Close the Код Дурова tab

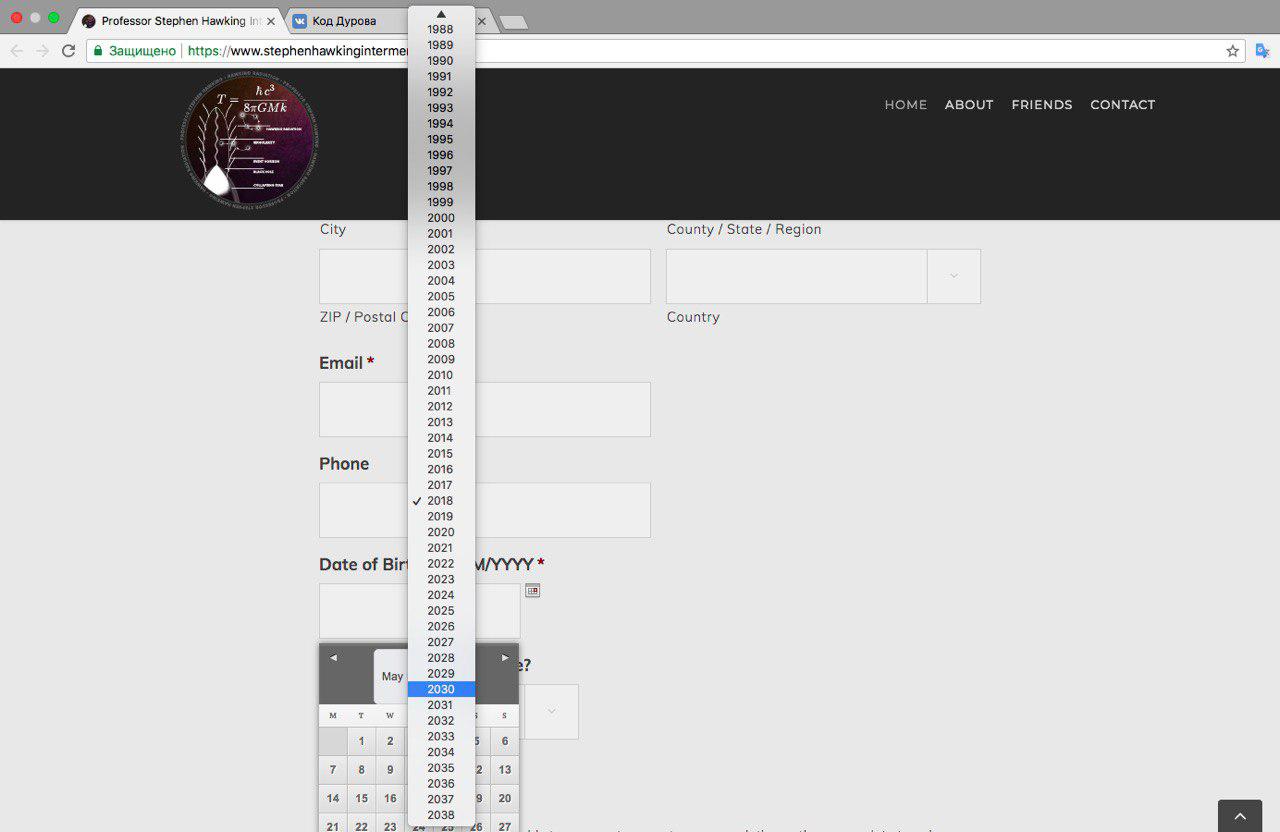(481, 21)
